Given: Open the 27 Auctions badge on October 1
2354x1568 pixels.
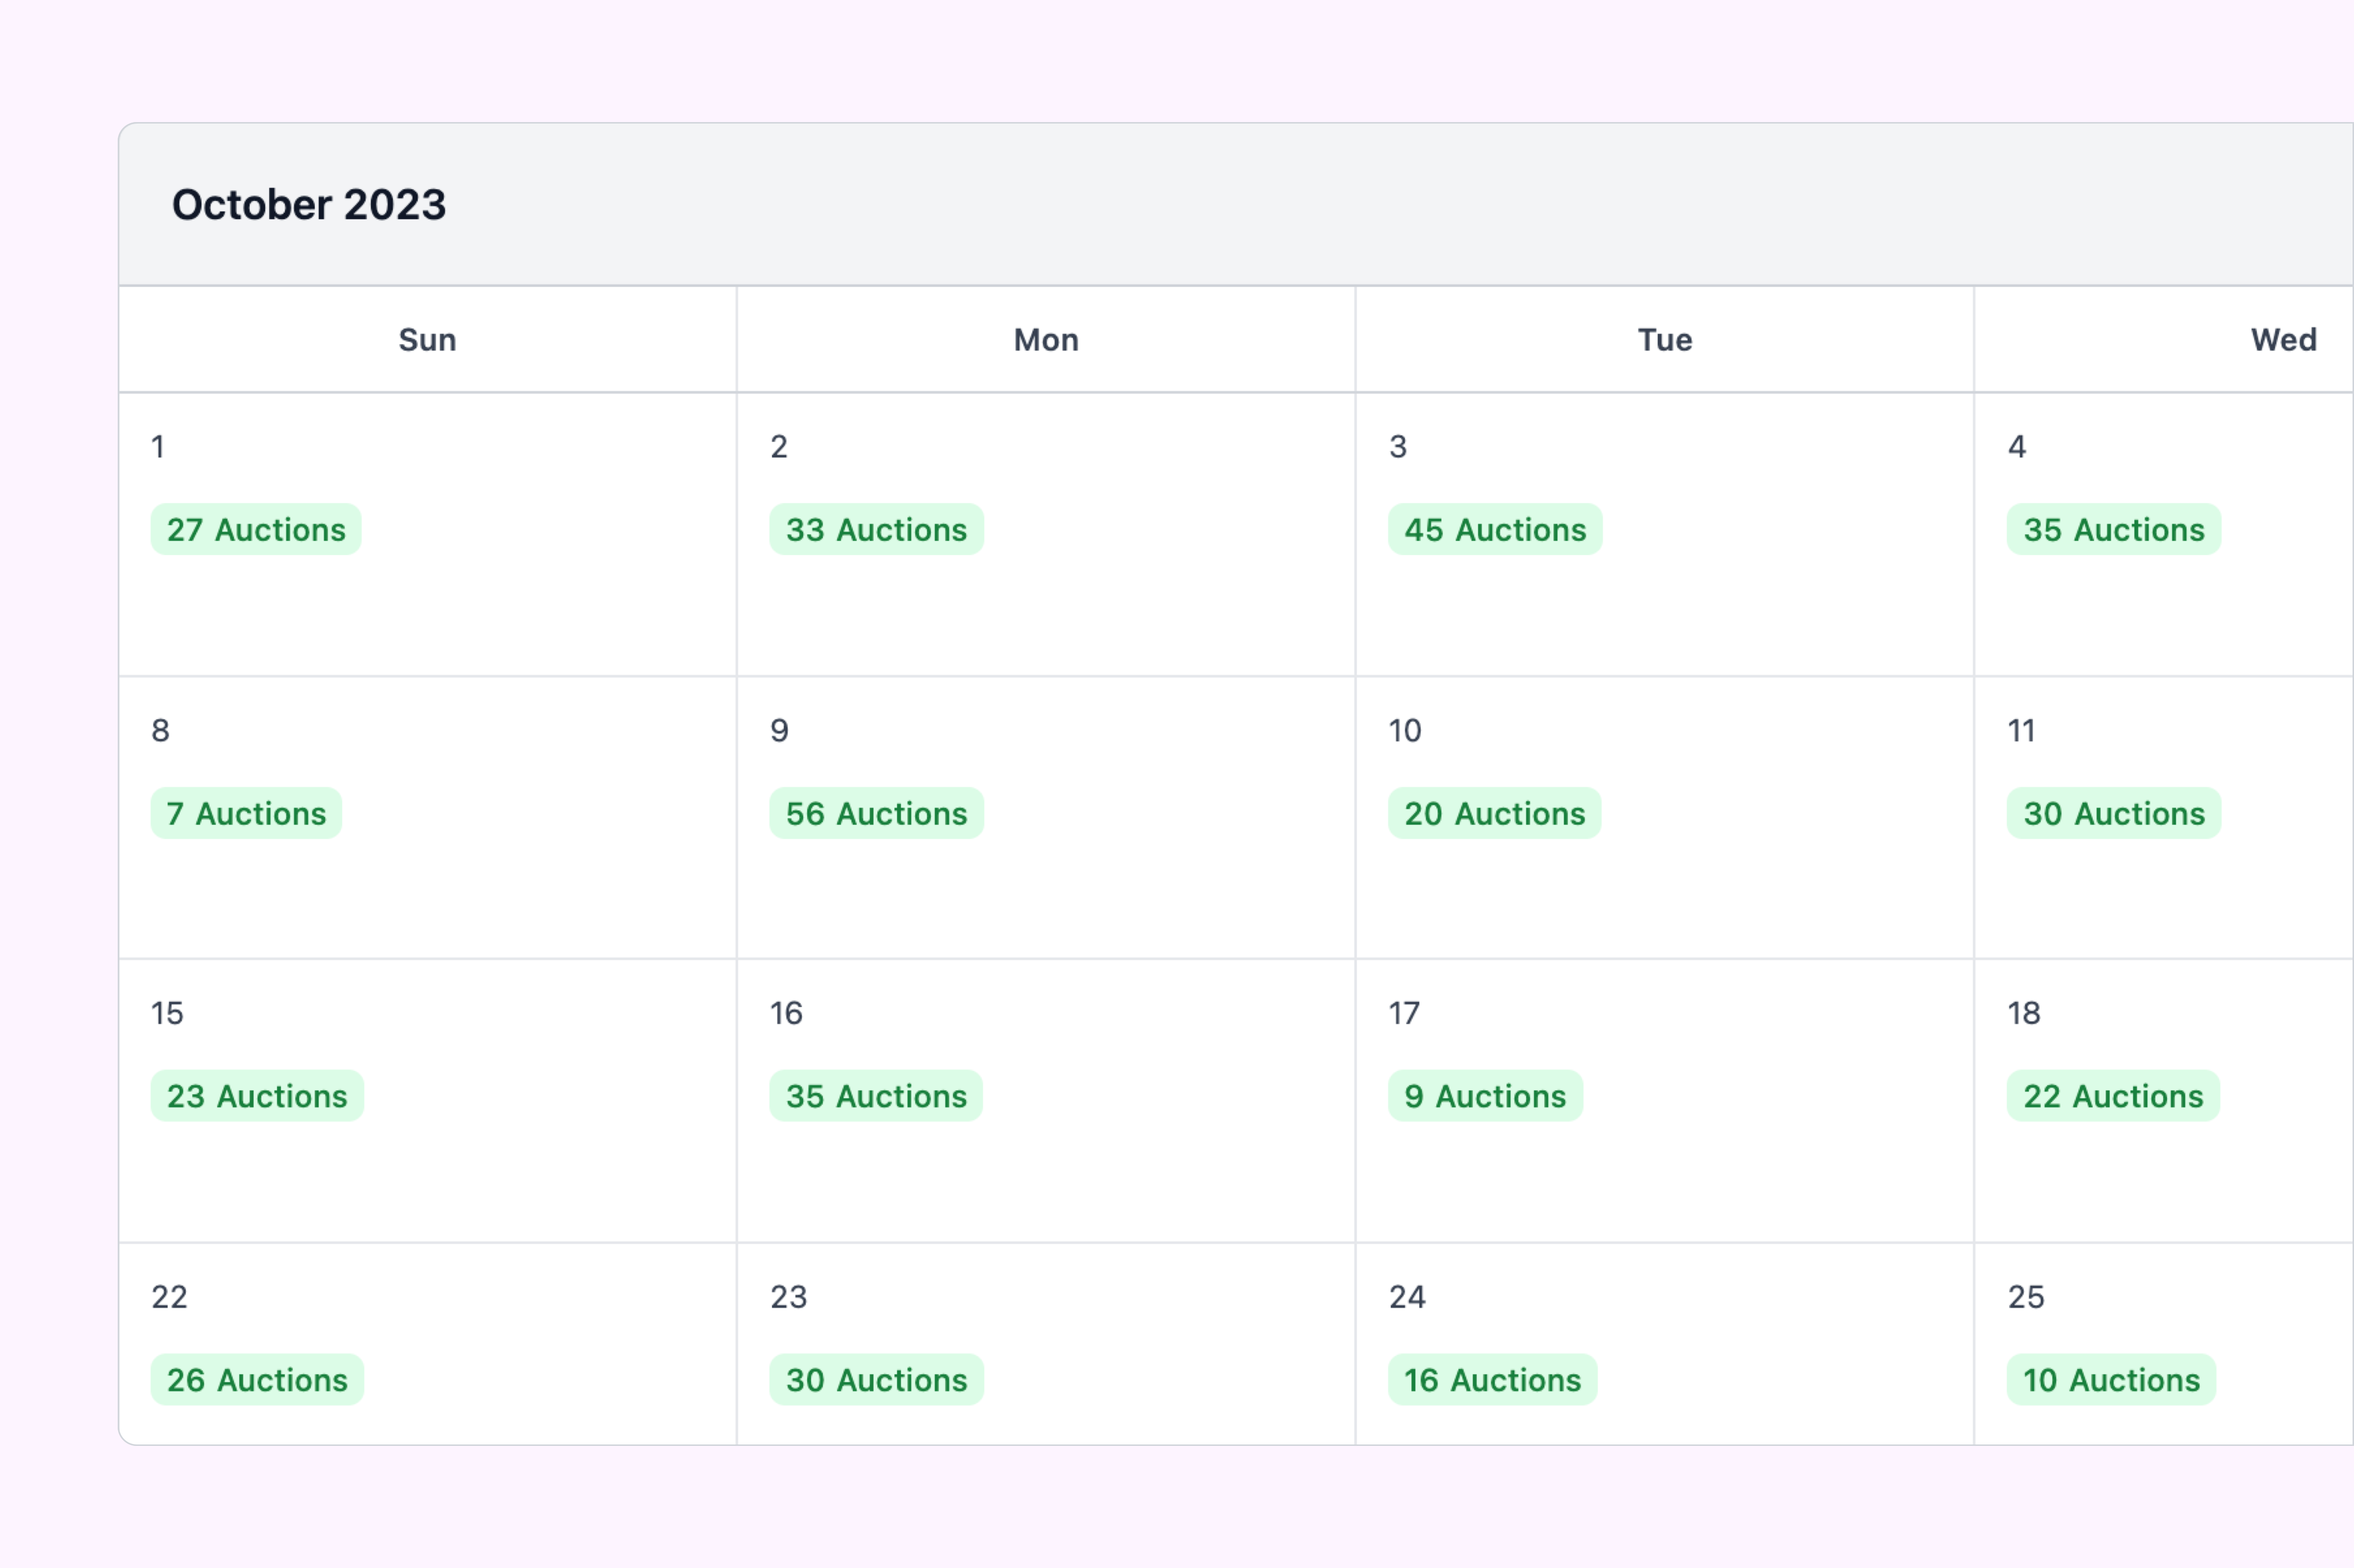Looking at the screenshot, I should 256,529.
